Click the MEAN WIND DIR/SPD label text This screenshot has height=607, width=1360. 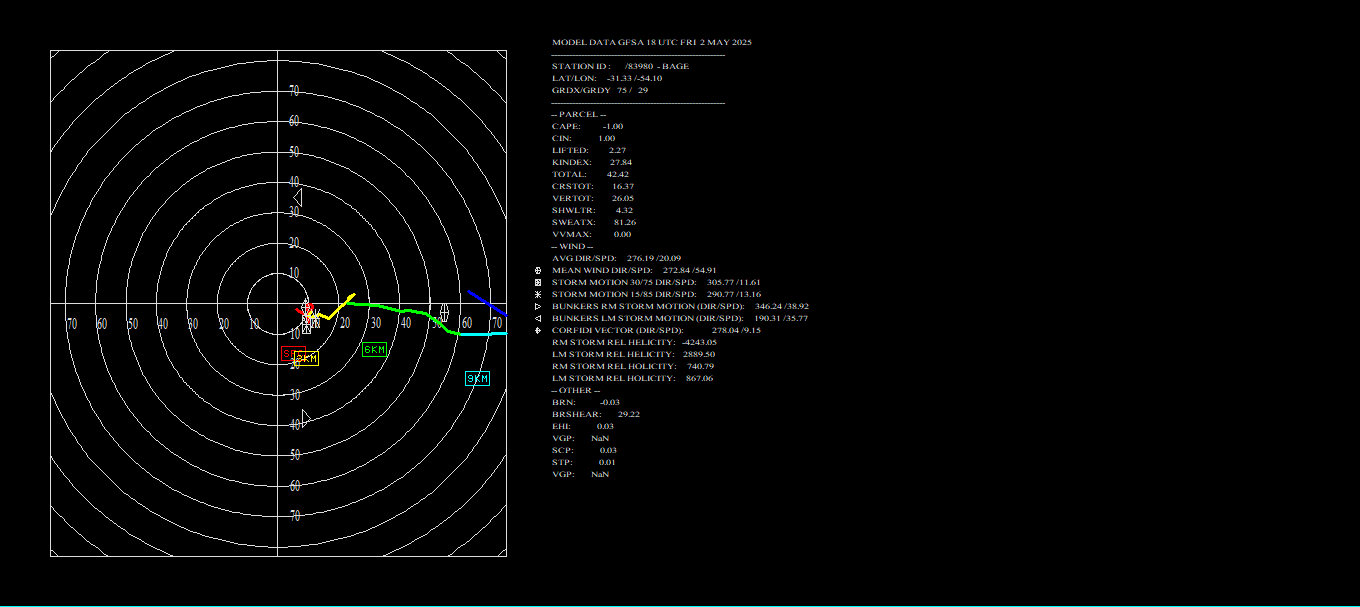point(602,270)
